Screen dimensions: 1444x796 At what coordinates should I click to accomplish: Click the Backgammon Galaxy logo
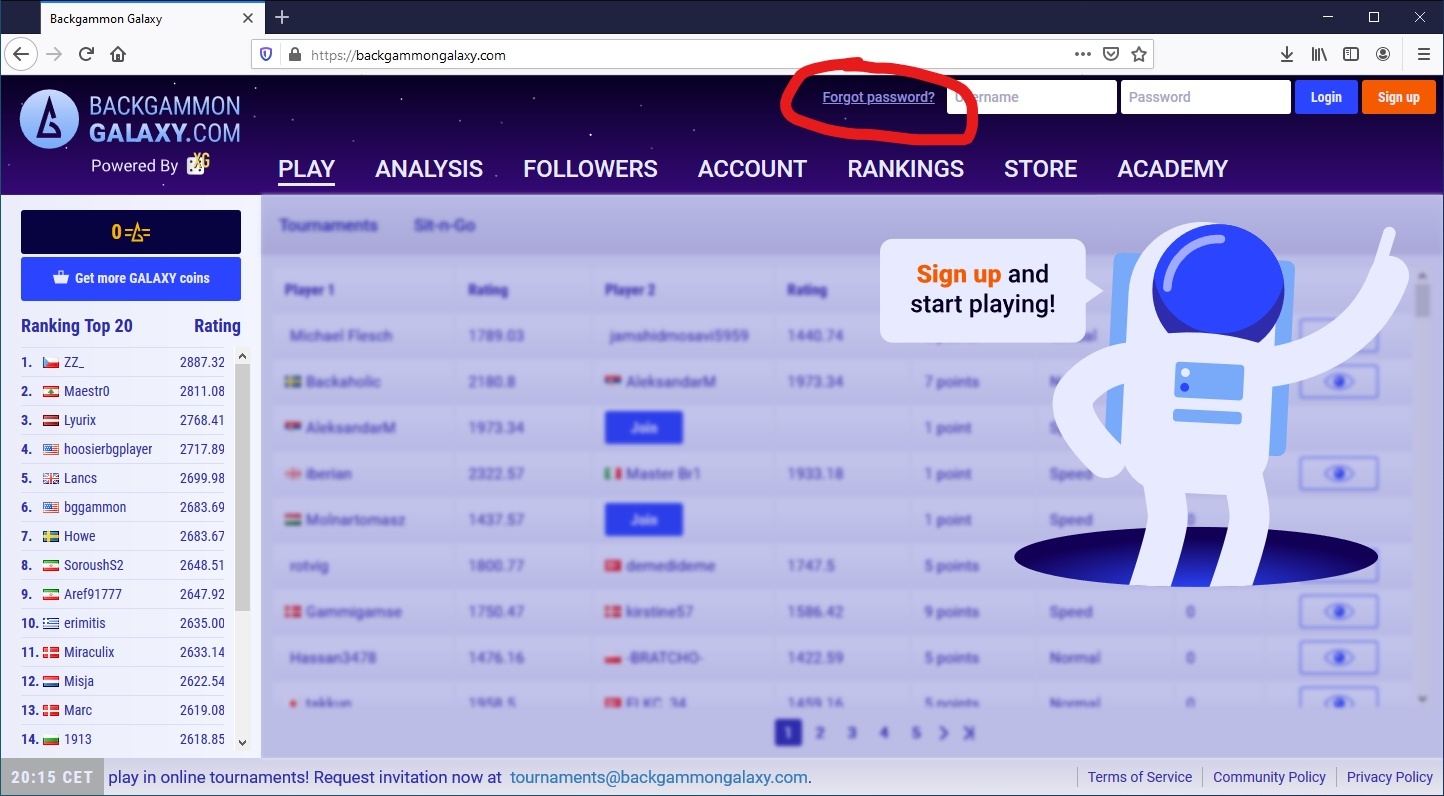[x=130, y=120]
